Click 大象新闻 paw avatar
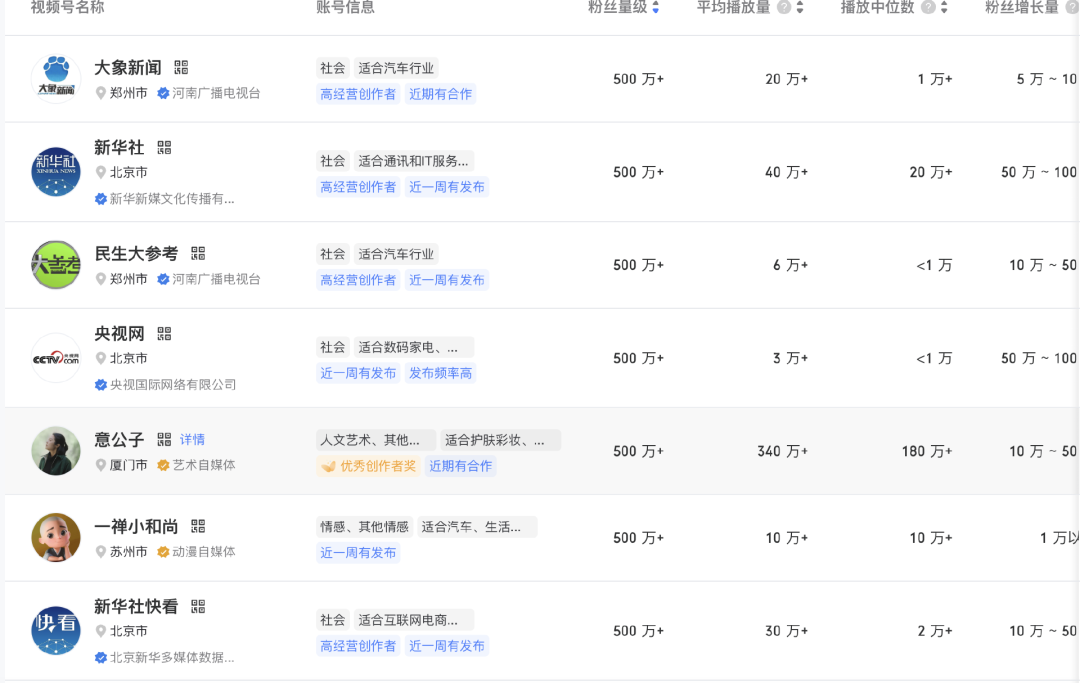Screen dimensions: 1080x683 (x=56, y=78)
